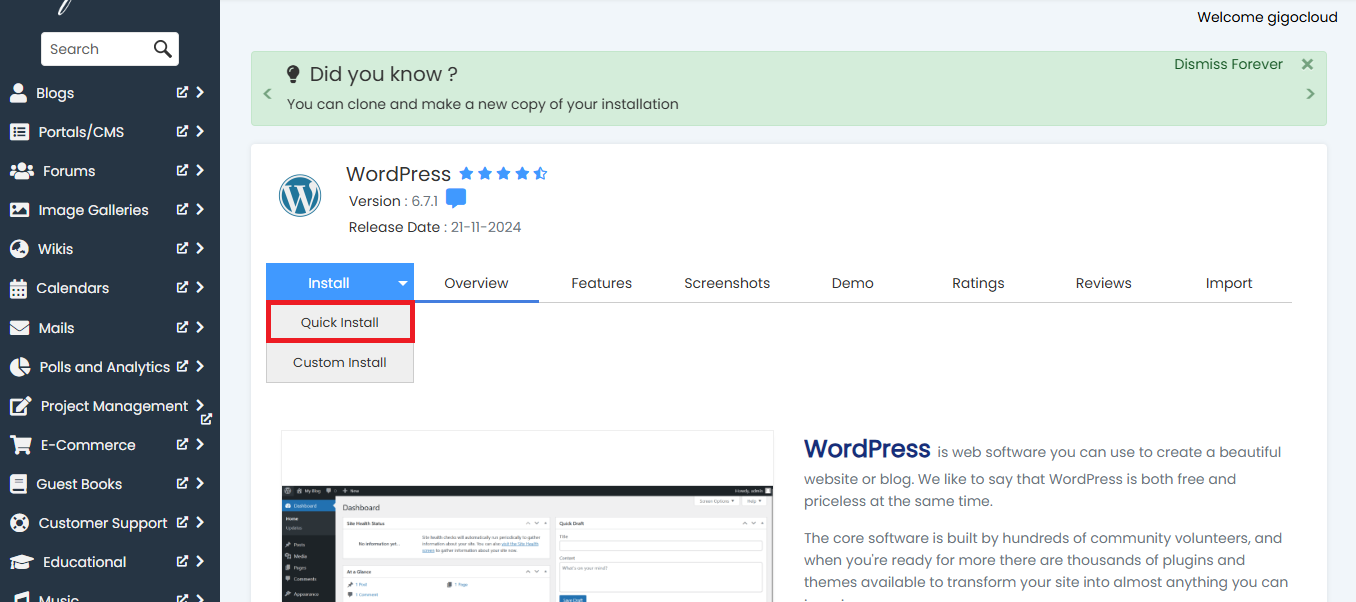Switch to the Demo tab
1356x602 pixels.
point(853,283)
